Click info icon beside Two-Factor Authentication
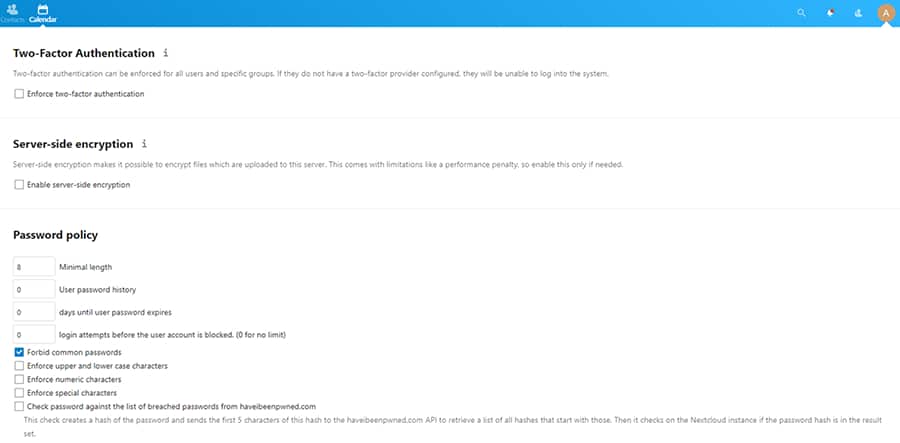This screenshot has width=900, height=443. 165,53
